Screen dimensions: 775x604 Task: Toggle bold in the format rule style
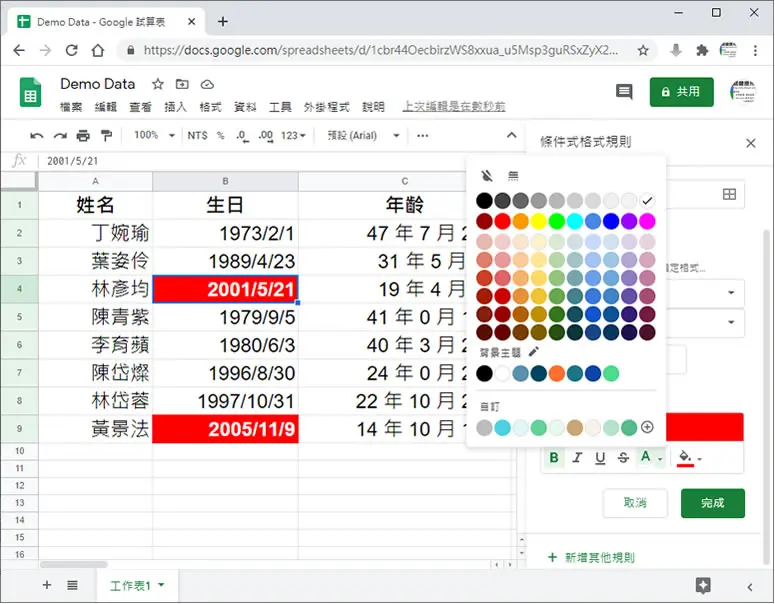point(554,458)
